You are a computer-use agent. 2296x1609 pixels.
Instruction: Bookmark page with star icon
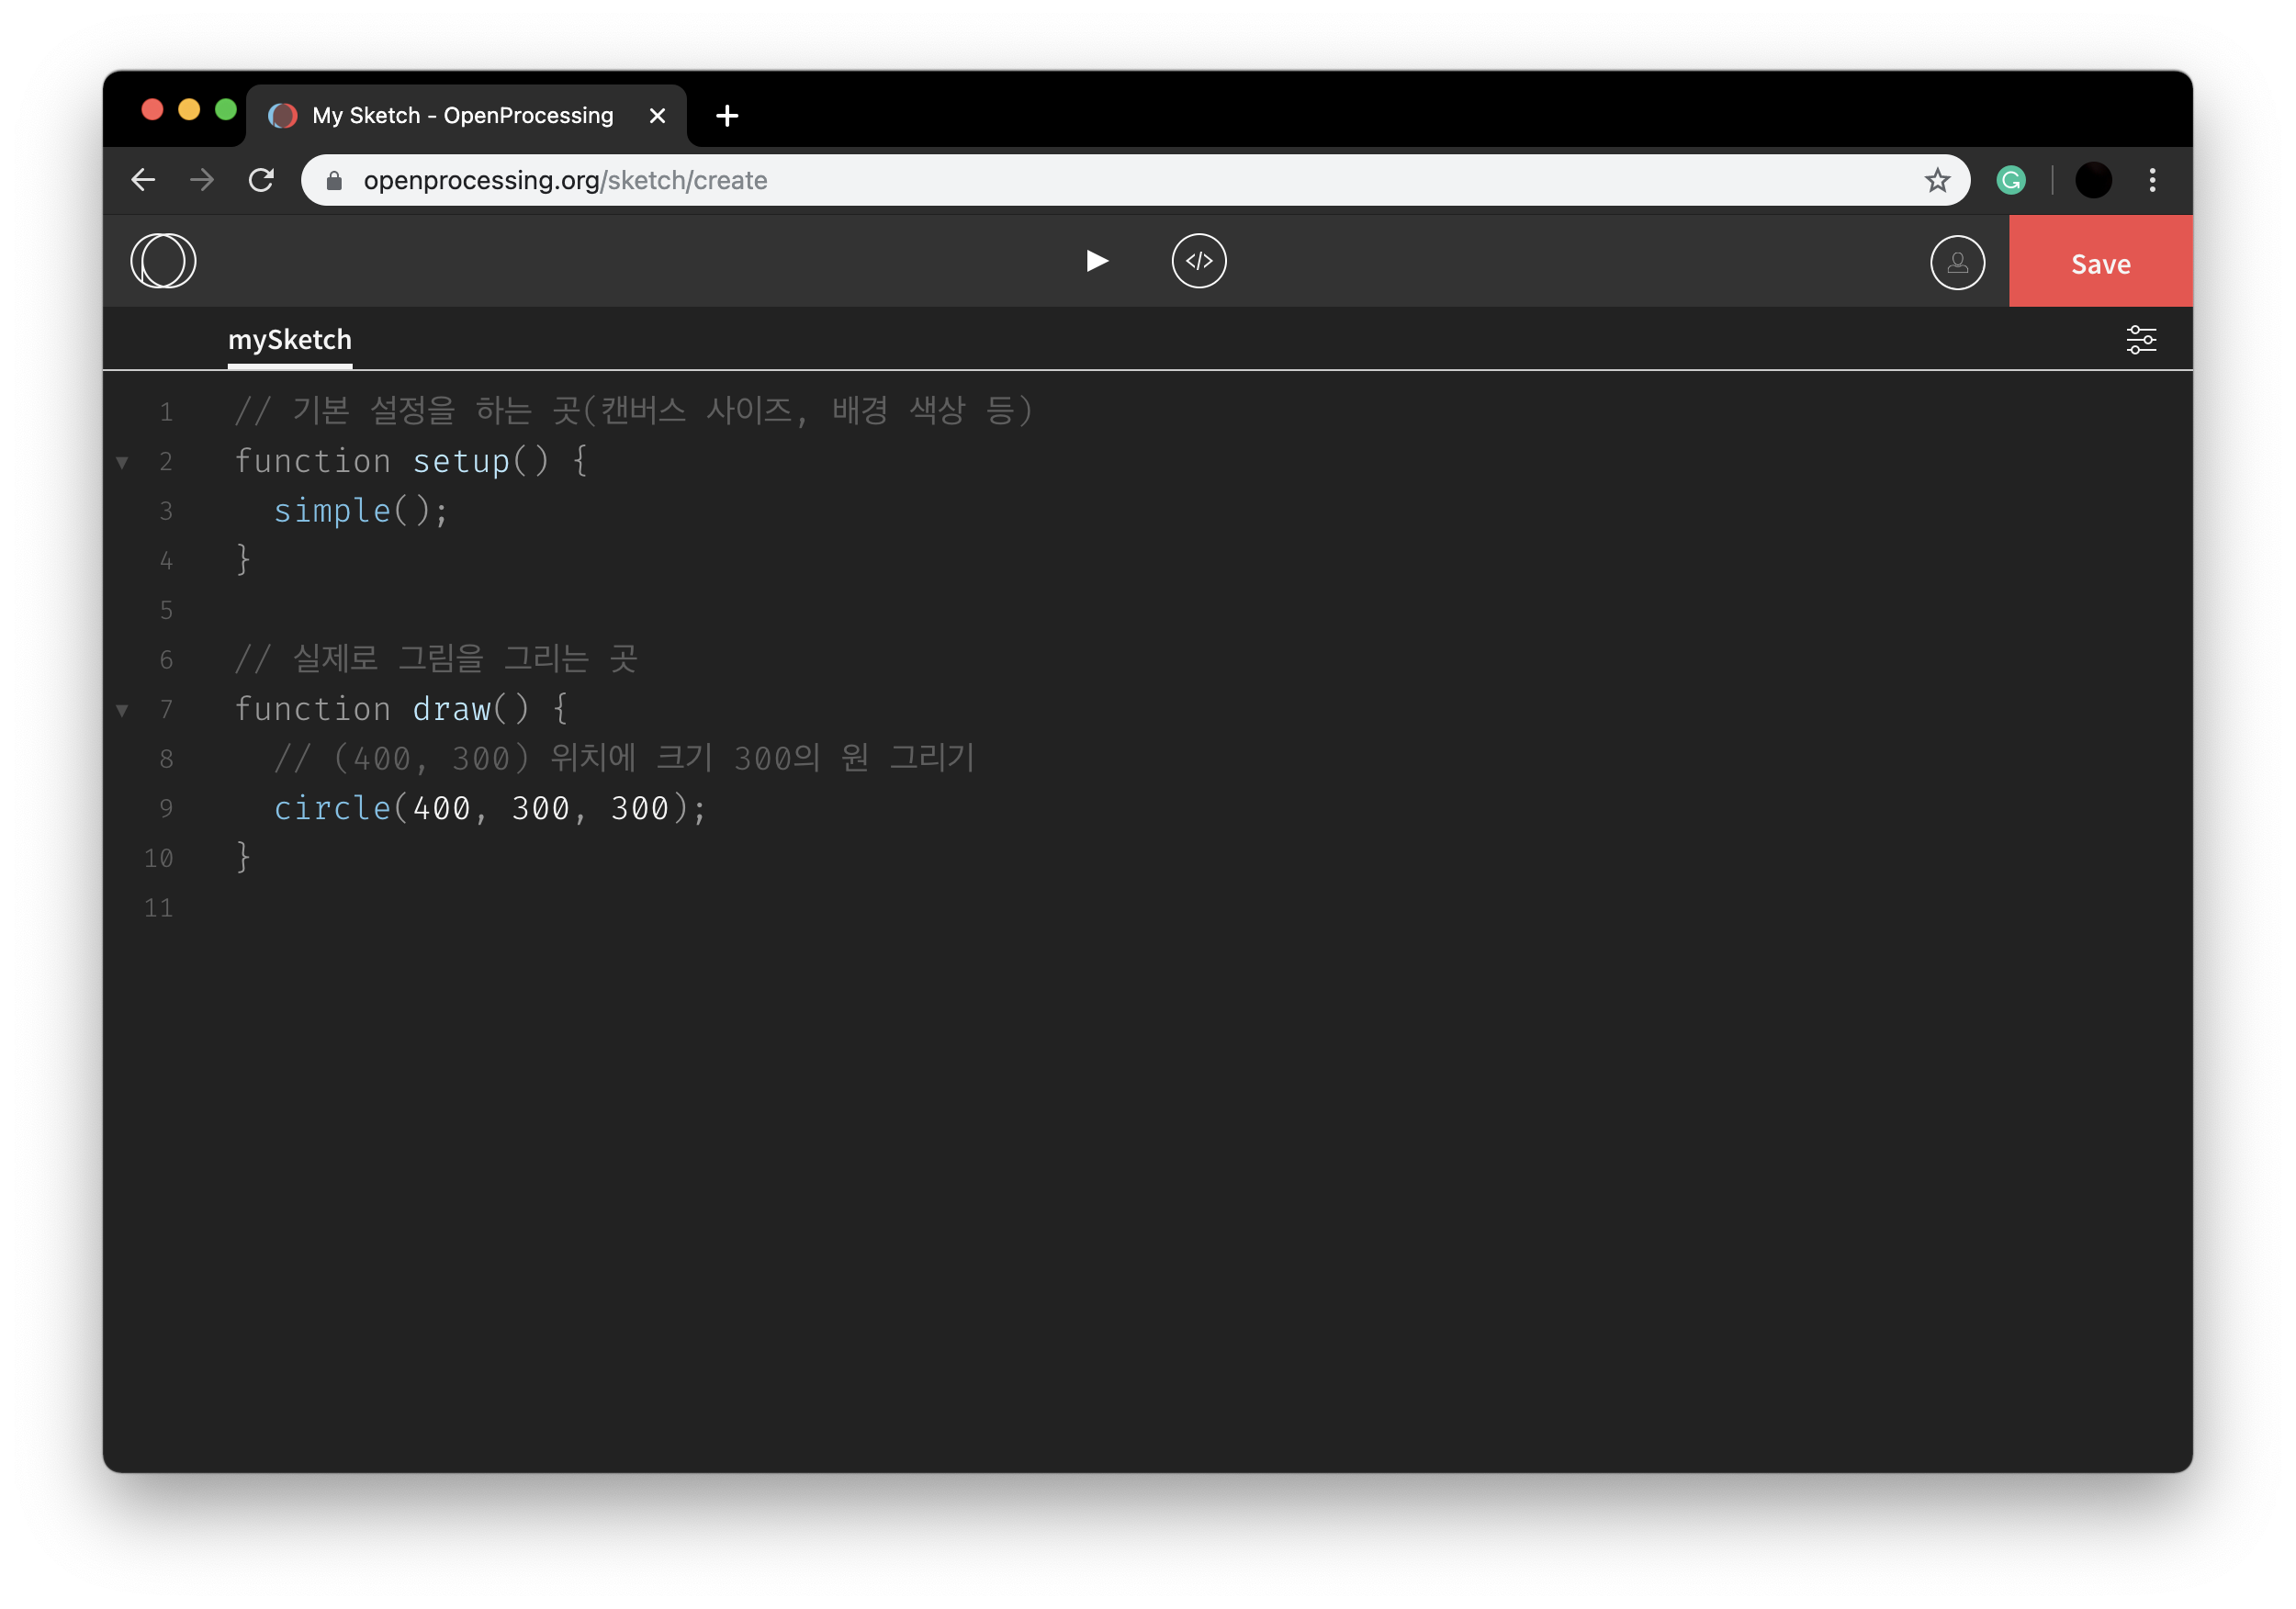click(x=1937, y=180)
